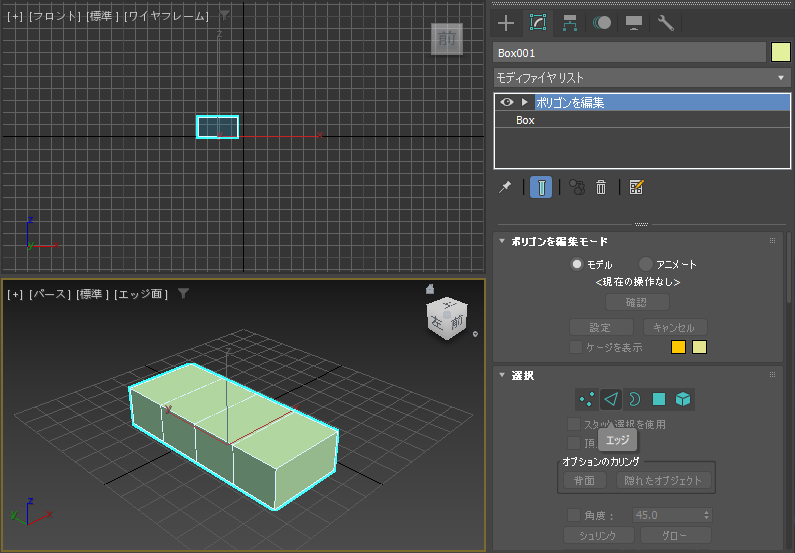Open the Hierarchy panel tab

click(570, 23)
